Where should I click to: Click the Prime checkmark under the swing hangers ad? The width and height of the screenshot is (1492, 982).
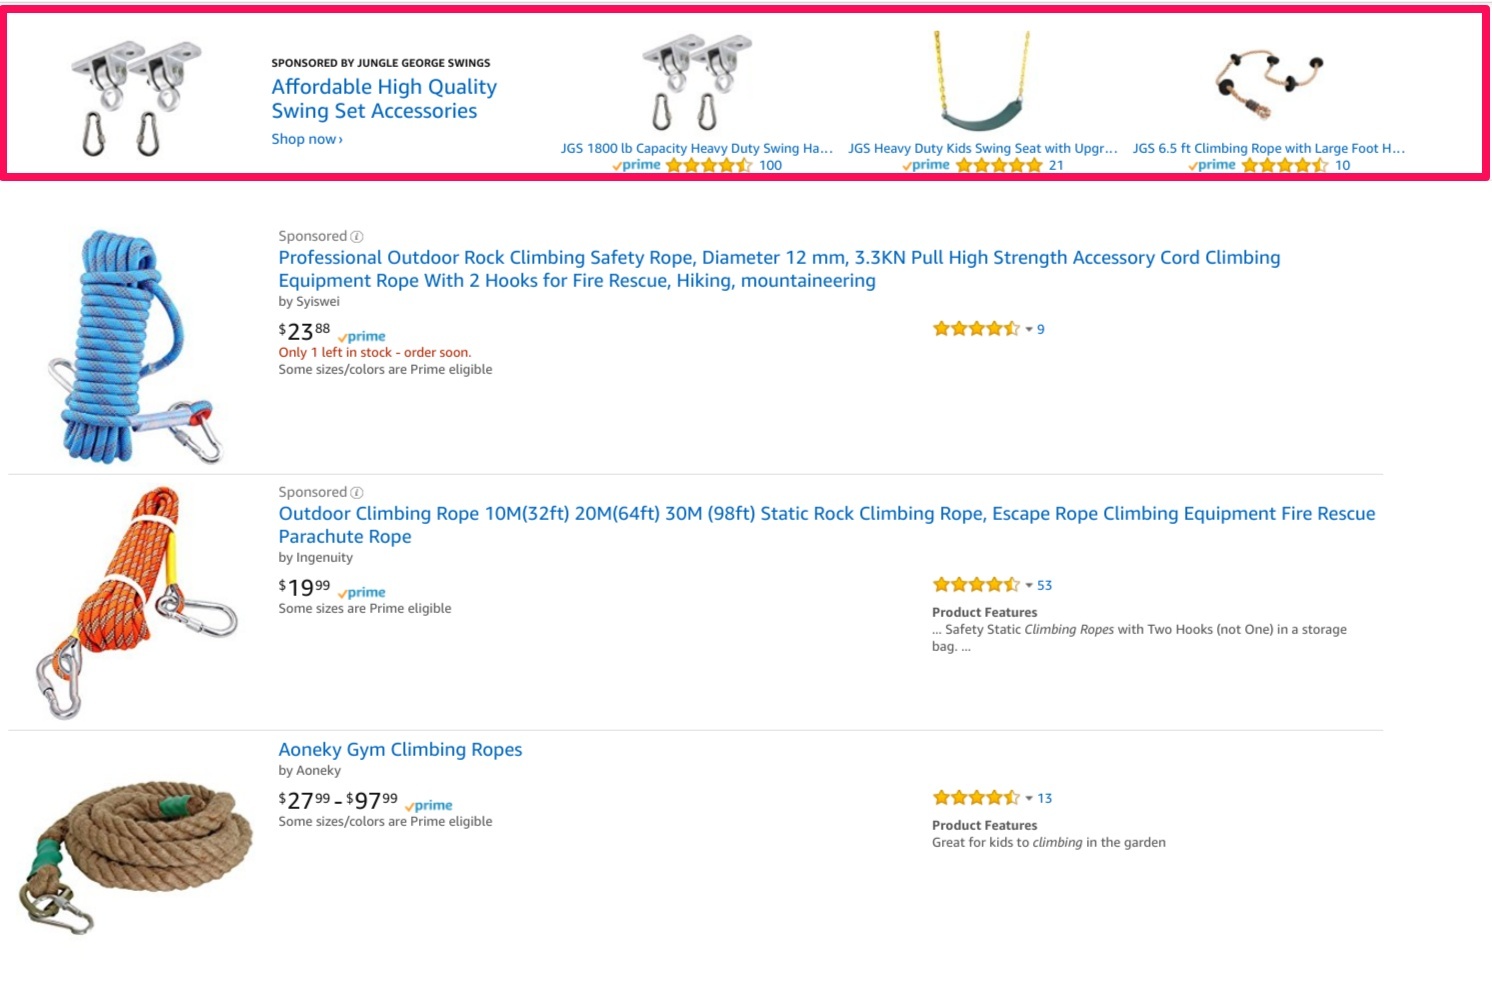pos(636,165)
